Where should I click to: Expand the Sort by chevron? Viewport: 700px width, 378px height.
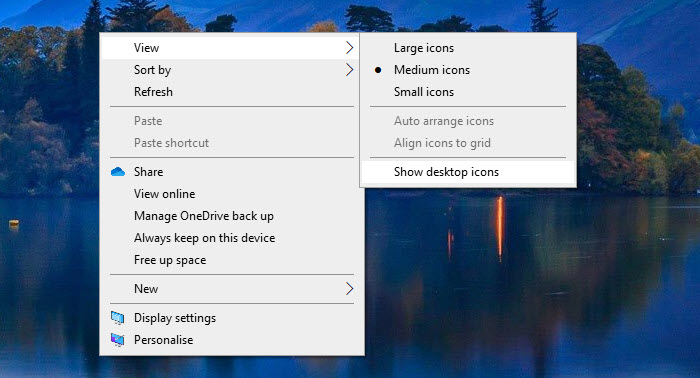pos(350,70)
